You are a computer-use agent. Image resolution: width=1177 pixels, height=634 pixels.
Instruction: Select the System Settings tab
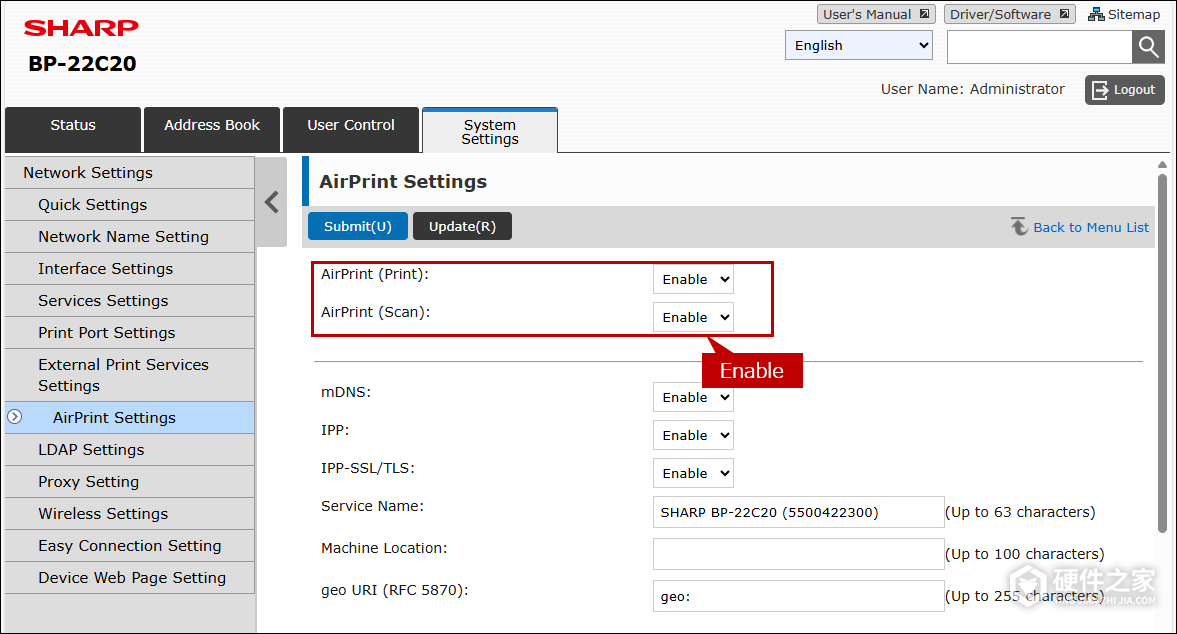pos(490,131)
